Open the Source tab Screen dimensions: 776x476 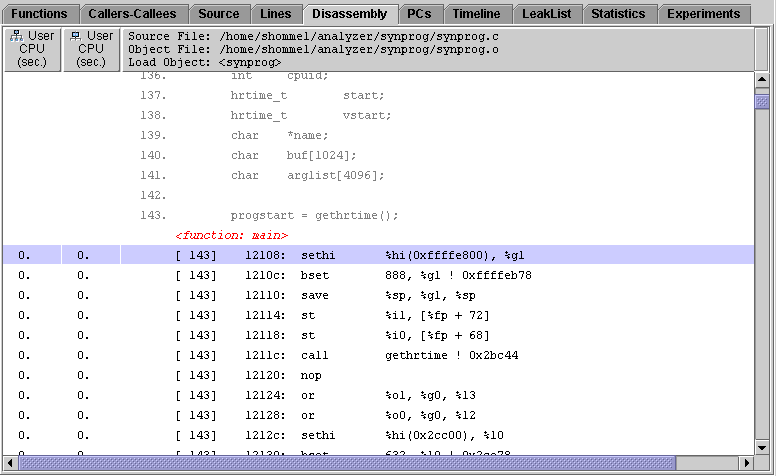pyautogui.click(x=219, y=14)
